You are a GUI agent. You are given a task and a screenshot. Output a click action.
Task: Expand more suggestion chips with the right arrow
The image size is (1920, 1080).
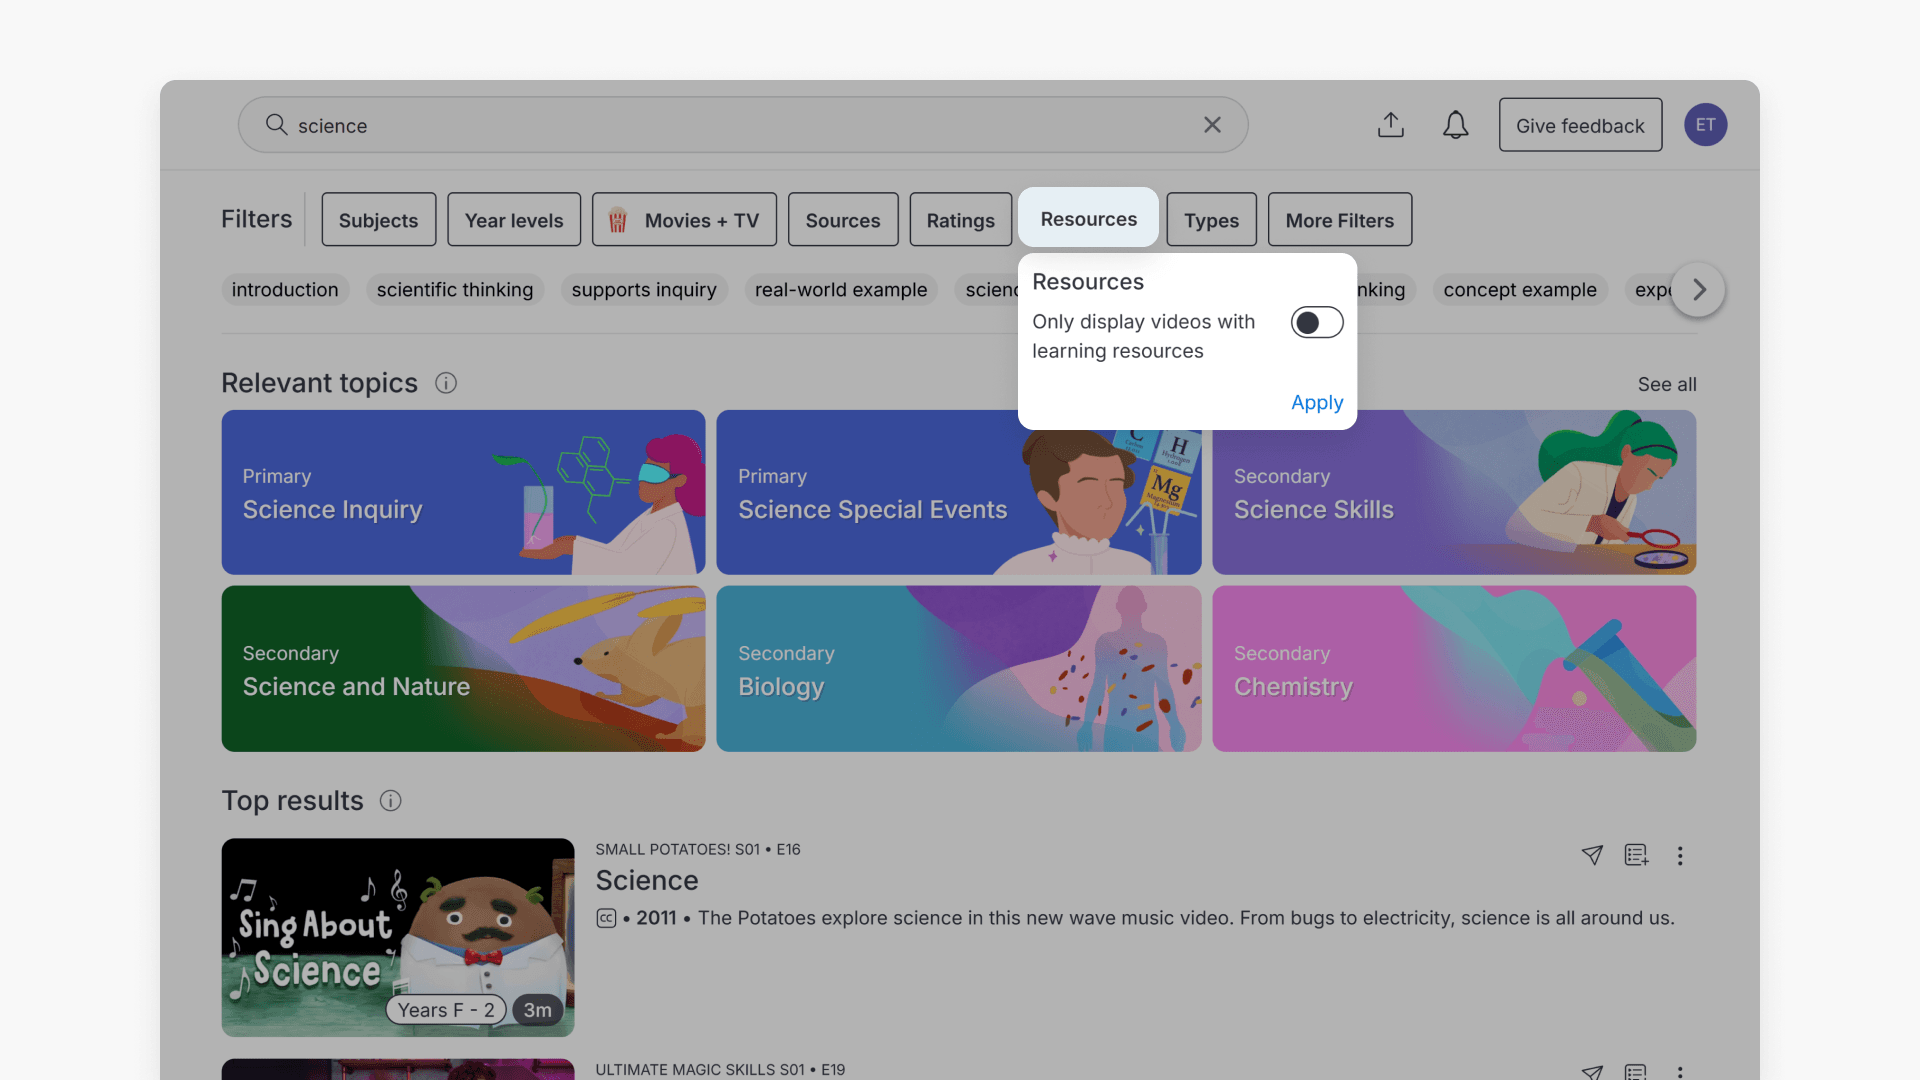click(x=1697, y=290)
